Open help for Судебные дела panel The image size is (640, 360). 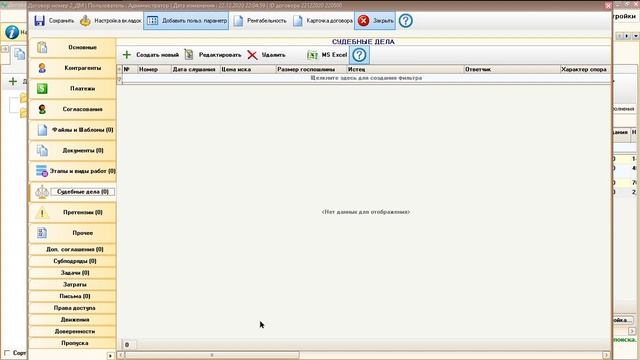click(359, 55)
